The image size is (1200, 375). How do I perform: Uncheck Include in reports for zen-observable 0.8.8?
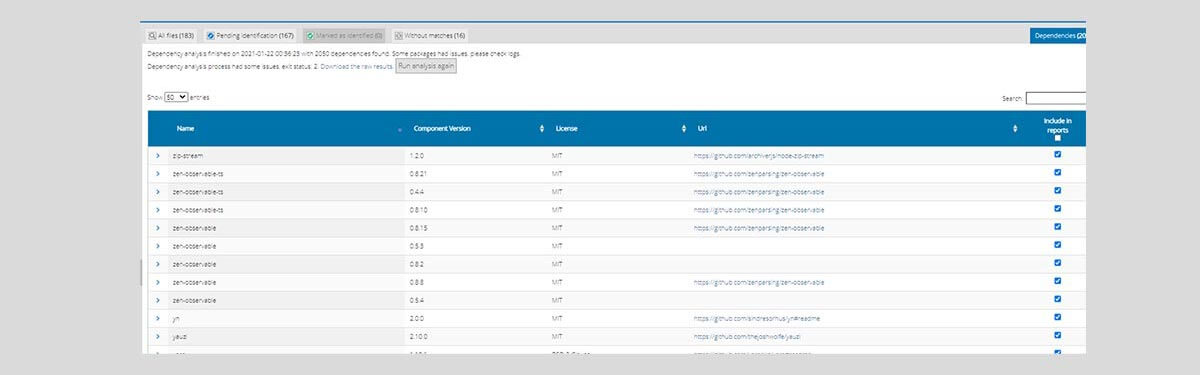[1058, 281]
